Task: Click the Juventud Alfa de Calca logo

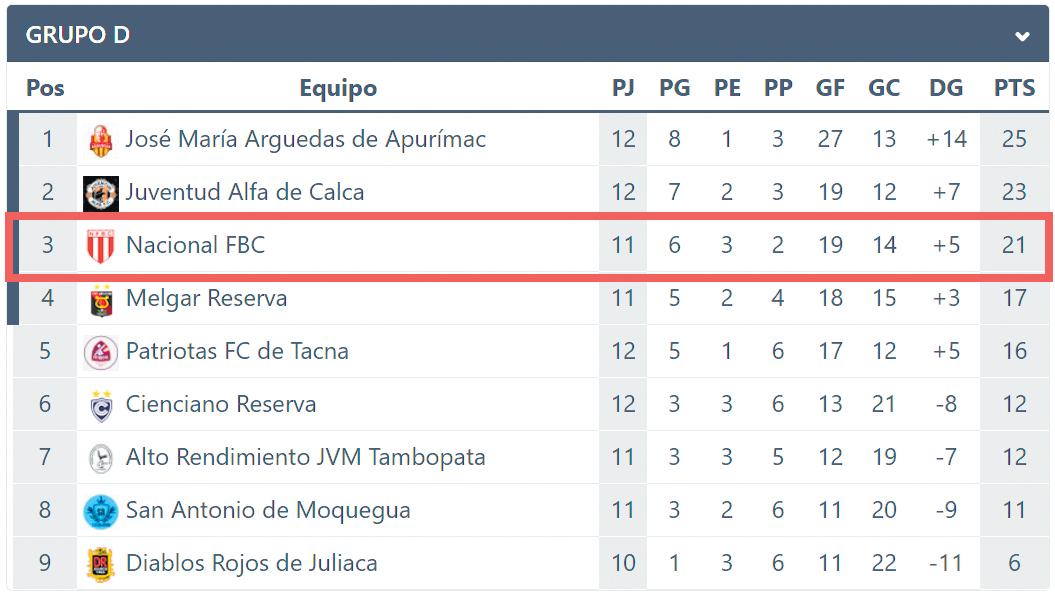Action: [101, 194]
